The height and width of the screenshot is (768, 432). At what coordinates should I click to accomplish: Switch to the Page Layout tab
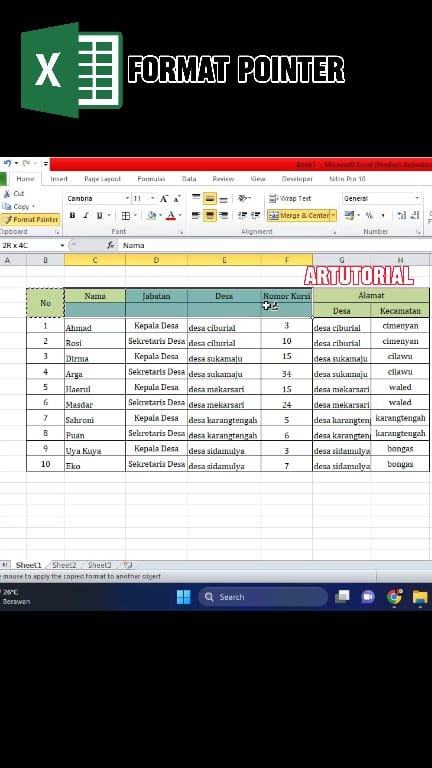tap(102, 179)
